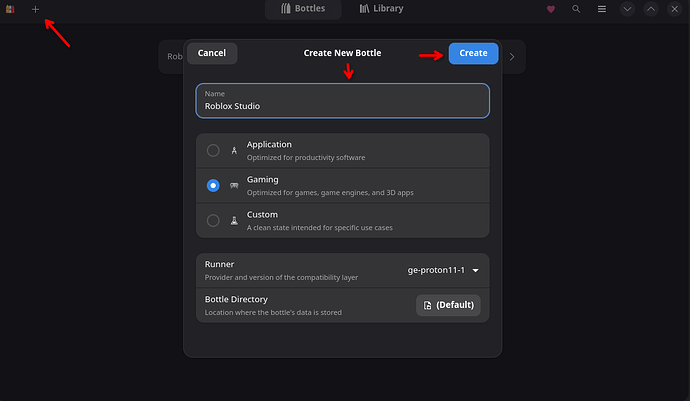Select the Gaming environment radio button
The image size is (690, 401).
click(213, 185)
